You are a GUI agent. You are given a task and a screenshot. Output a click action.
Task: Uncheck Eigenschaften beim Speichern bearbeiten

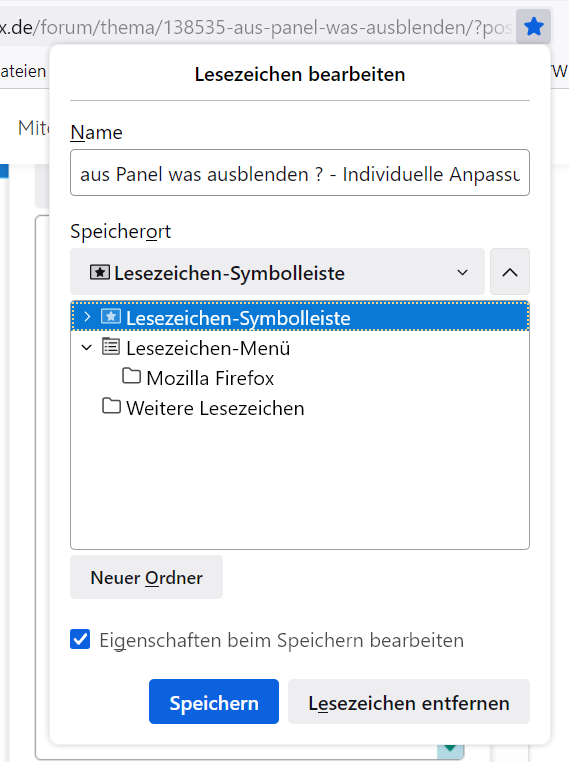point(80,639)
